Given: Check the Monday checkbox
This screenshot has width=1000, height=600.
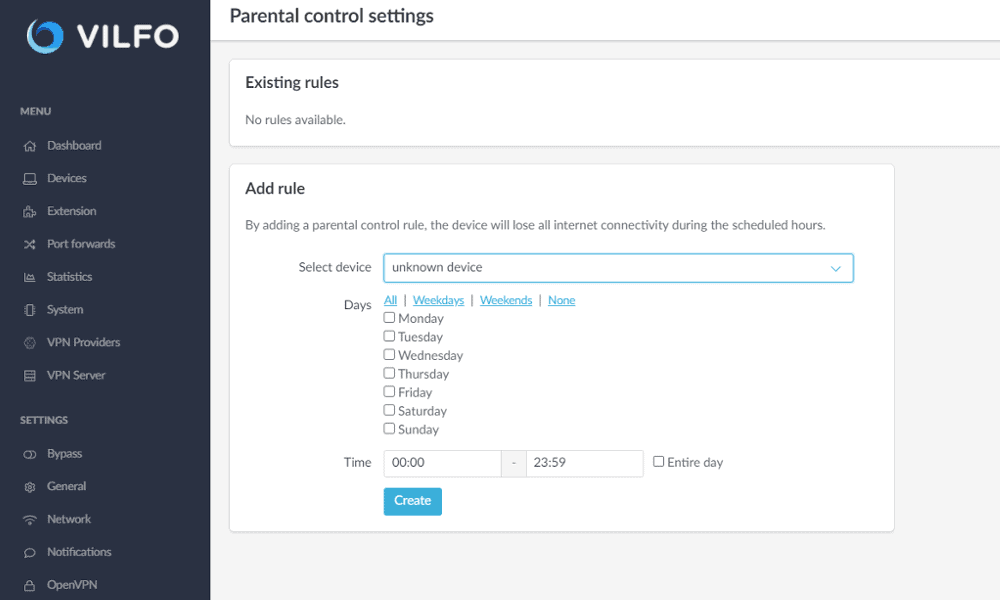Looking at the screenshot, I should click(x=389, y=318).
